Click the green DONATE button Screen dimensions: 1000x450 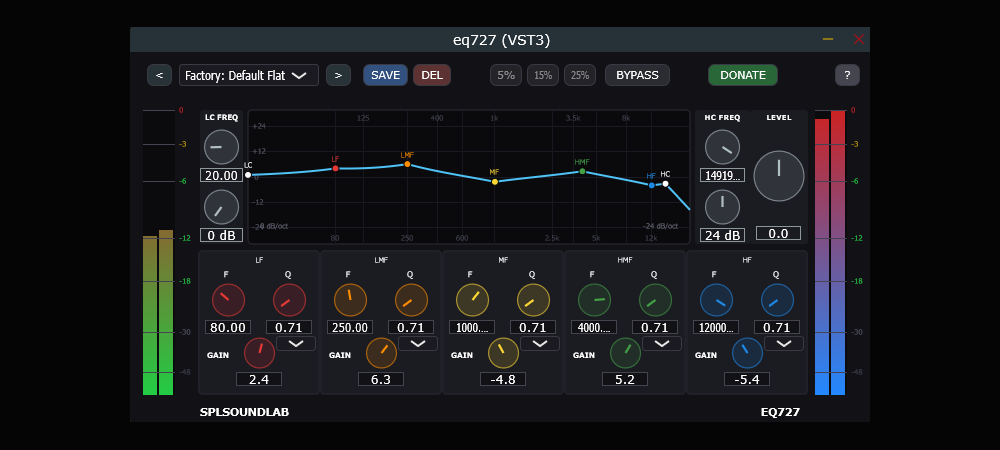coord(743,75)
